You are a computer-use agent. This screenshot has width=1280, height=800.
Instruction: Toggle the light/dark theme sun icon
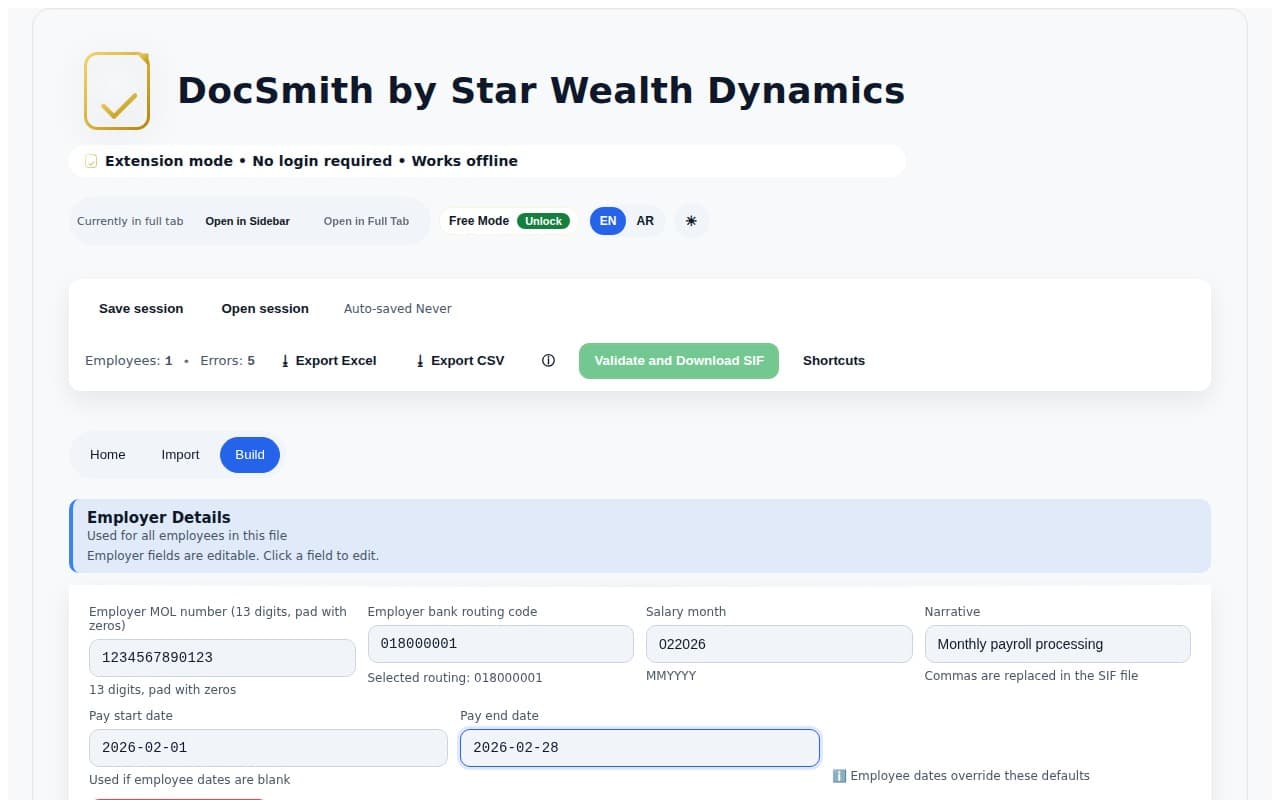click(691, 221)
